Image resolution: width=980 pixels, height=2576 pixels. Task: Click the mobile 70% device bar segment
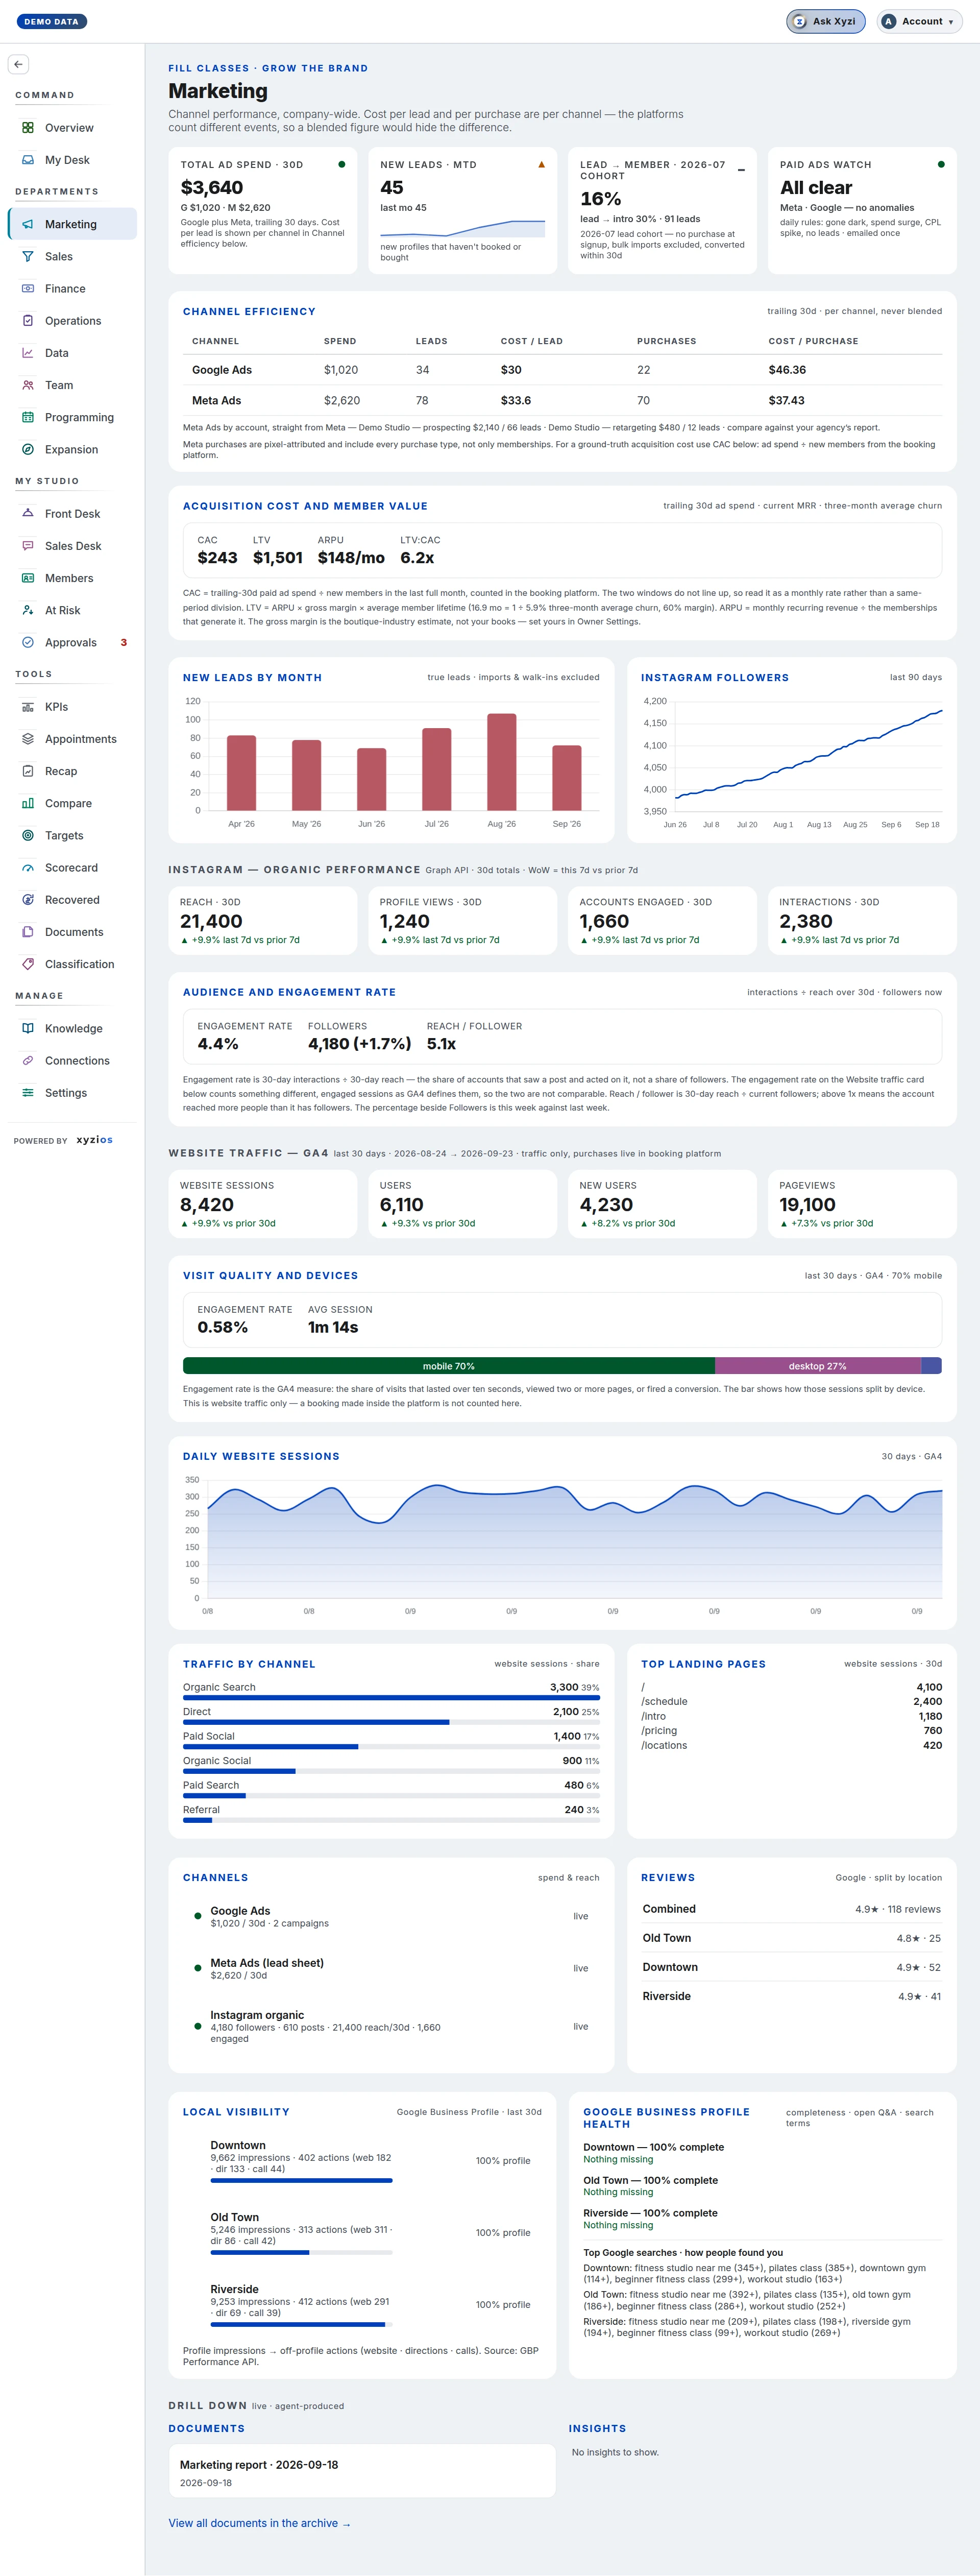(449, 1366)
